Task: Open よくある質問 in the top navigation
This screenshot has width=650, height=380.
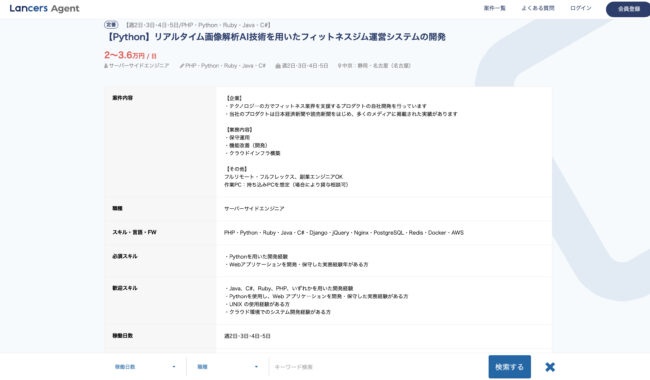Action: [x=538, y=8]
